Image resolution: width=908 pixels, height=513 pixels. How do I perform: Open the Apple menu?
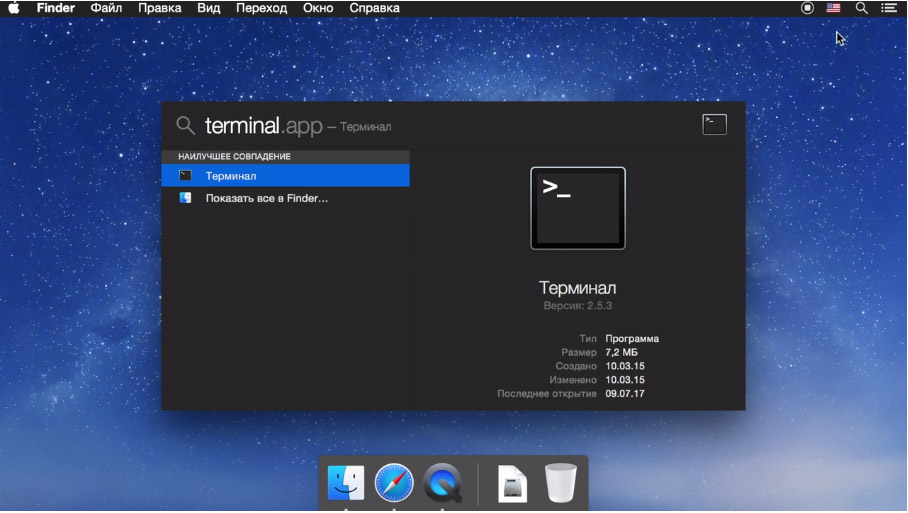point(14,8)
